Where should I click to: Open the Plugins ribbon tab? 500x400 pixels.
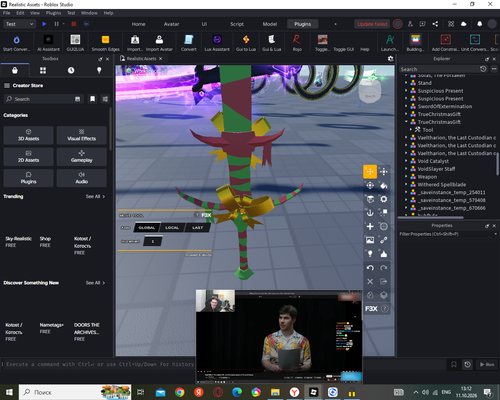point(302,24)
